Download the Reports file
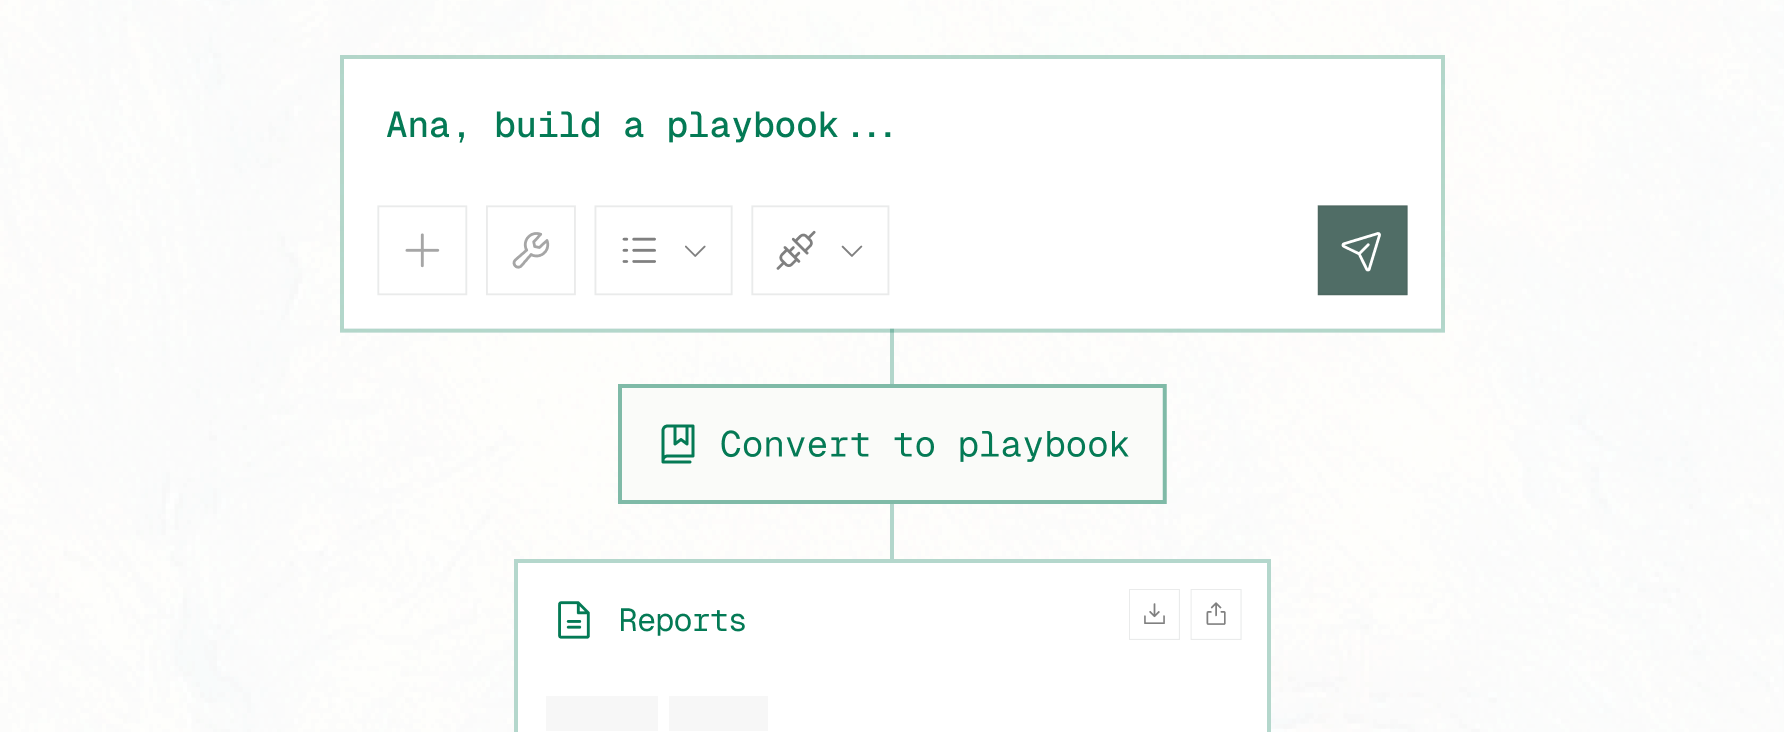1784x732 pixels. coord(1154,614)
